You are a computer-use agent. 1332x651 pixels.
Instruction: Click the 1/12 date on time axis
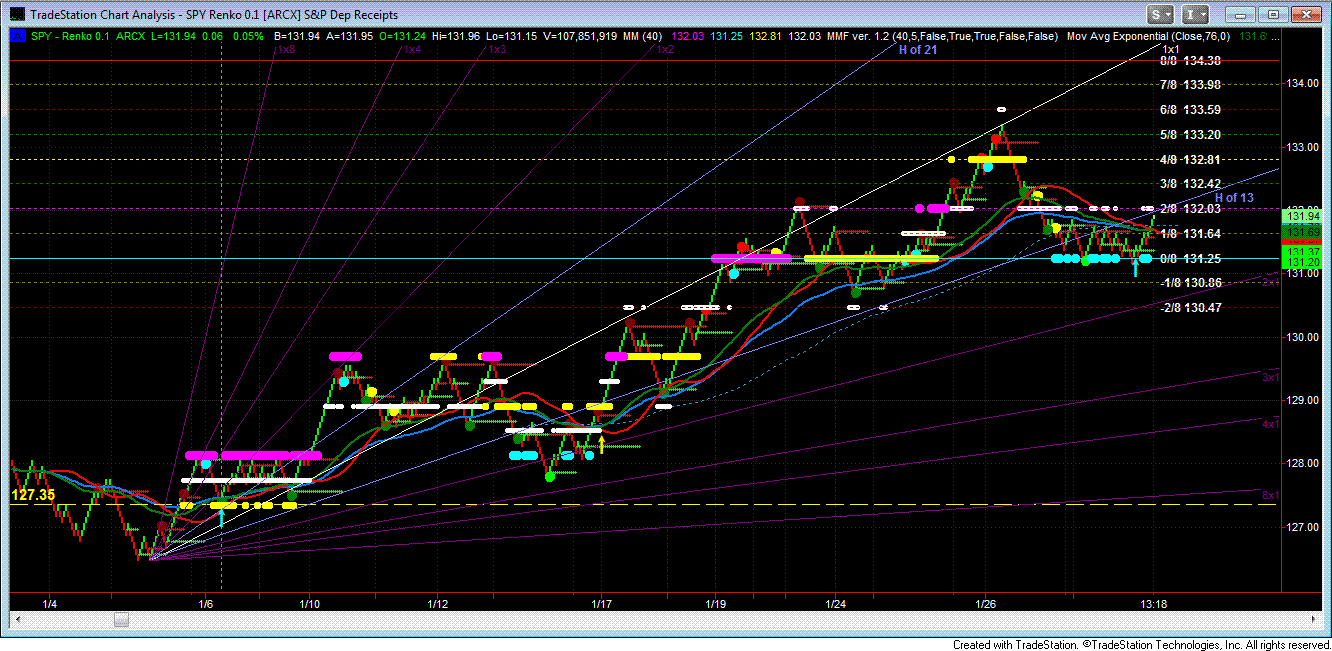click(437, 604)
